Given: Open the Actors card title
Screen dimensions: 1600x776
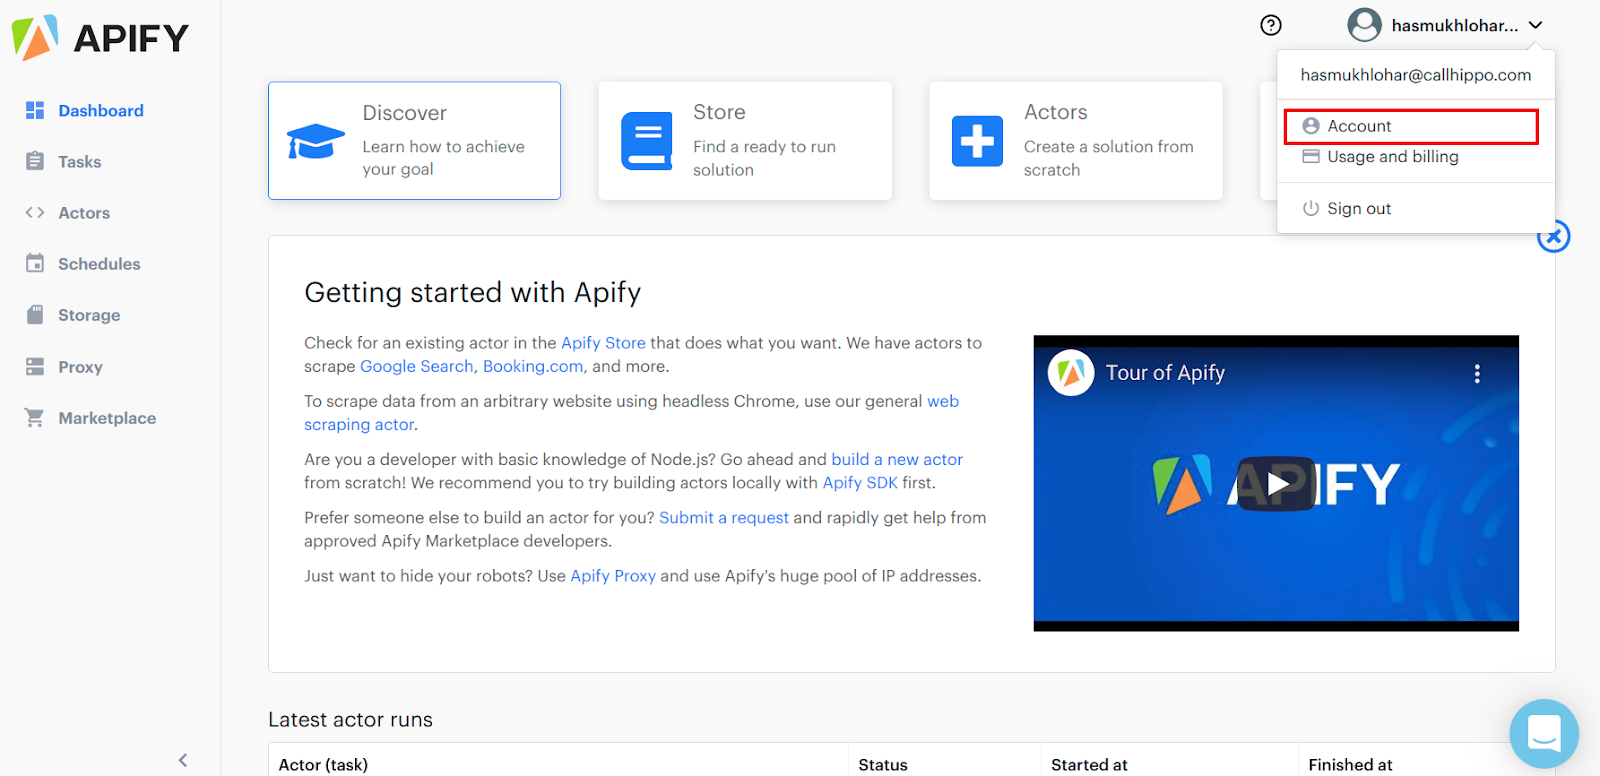Looking at the screenshot, I should (1055, 112).
